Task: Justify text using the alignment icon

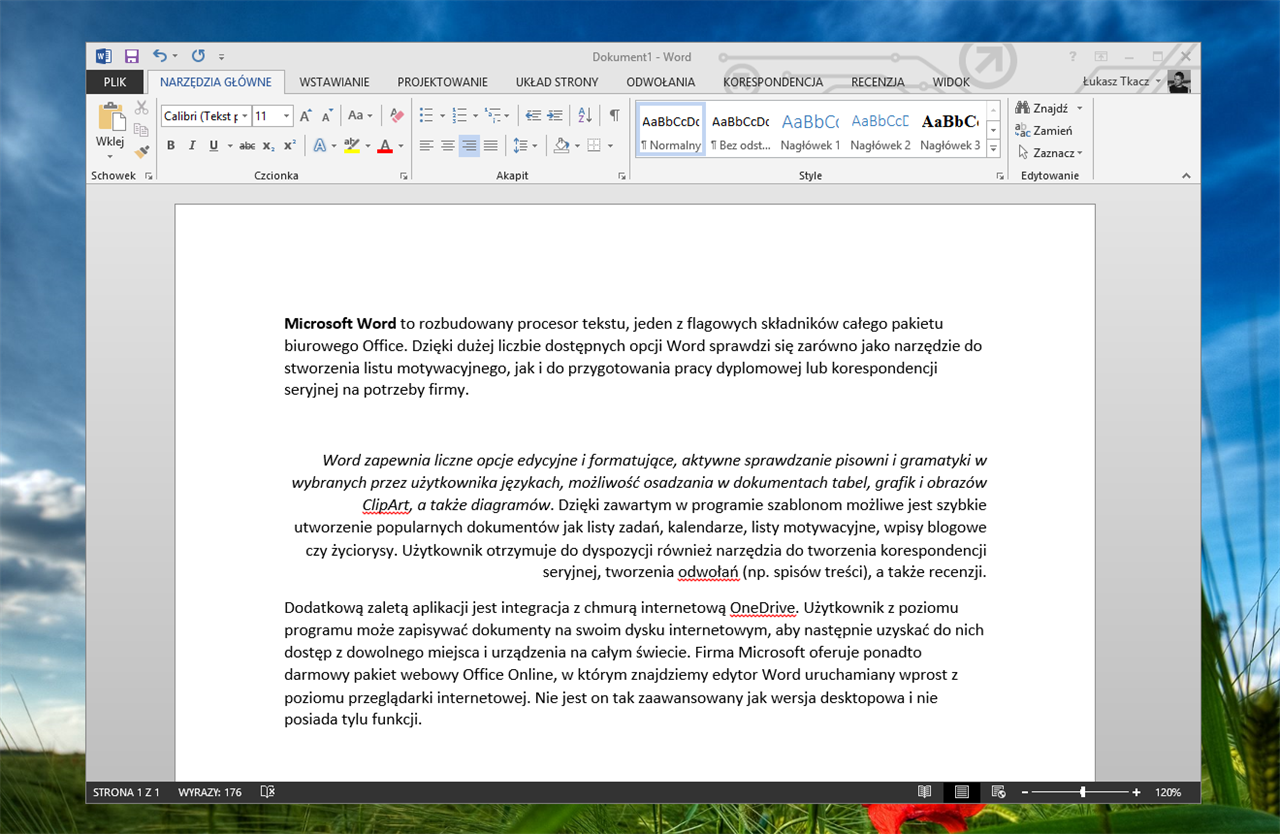Action: pos(490,146)
